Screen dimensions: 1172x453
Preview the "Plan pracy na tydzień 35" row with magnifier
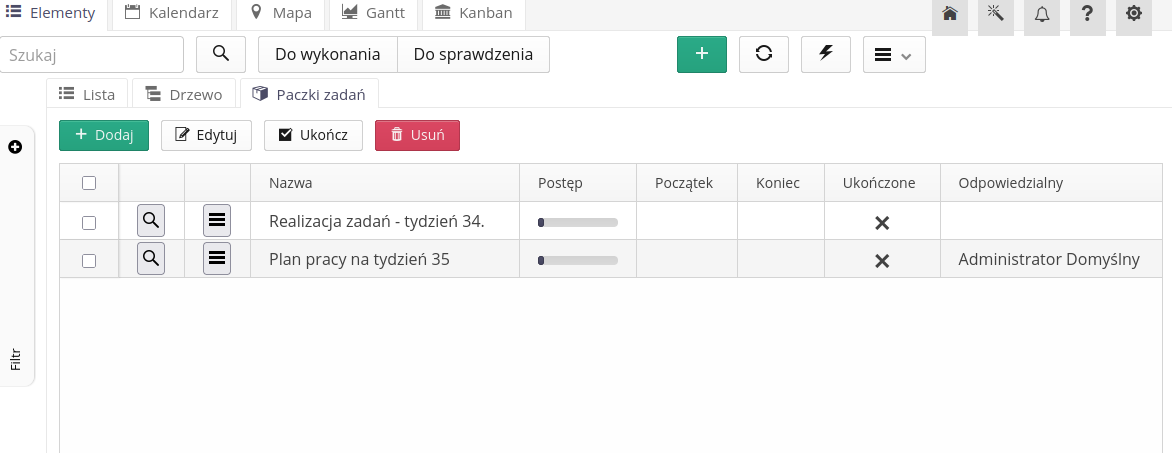151,259
